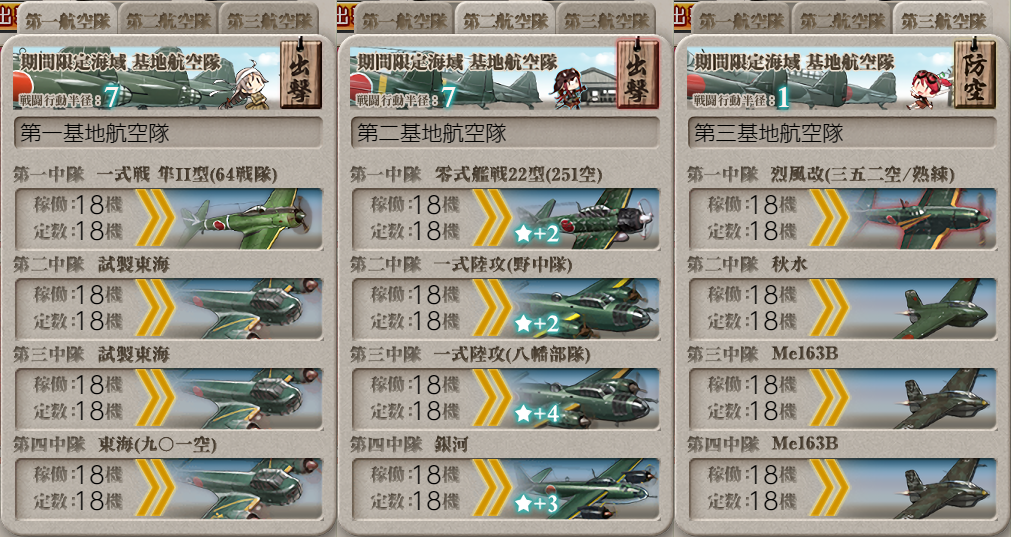1011x537 pixels.
Task: Click the 銀河 Ginga bomber icon
Action: click(x=587, y=489)
